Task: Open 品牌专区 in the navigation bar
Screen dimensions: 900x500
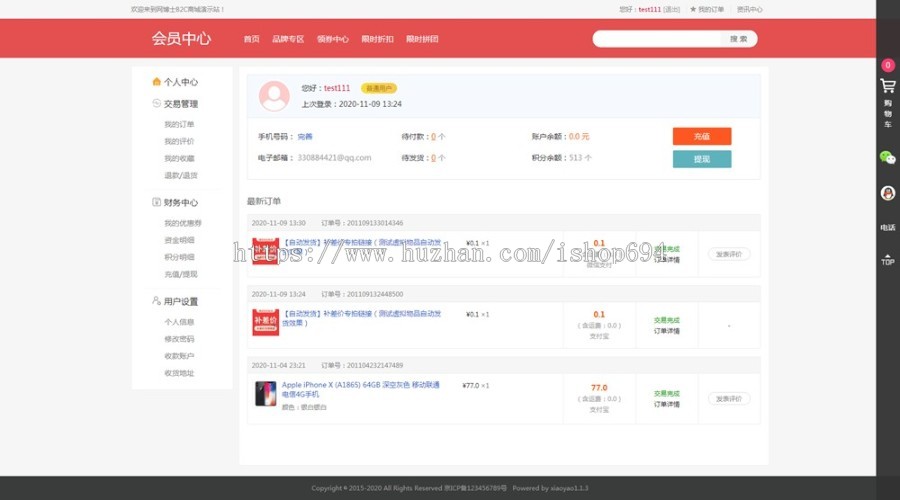Action: pos(288,39)
